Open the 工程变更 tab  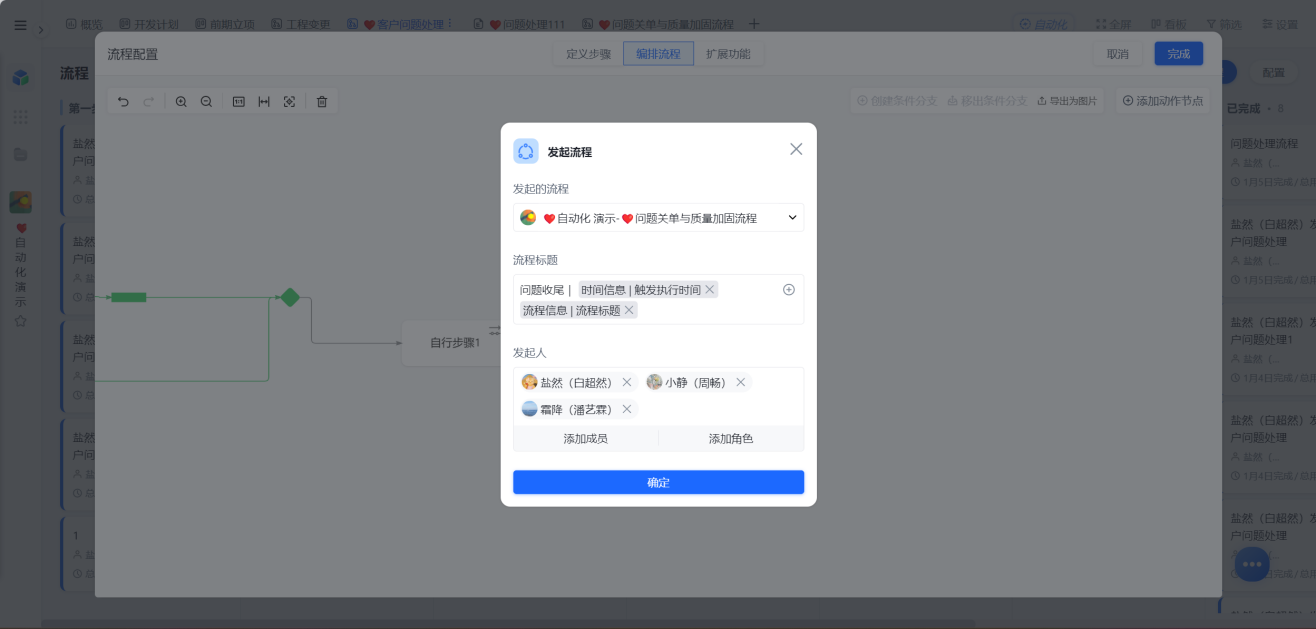click(x=298, y=24)
